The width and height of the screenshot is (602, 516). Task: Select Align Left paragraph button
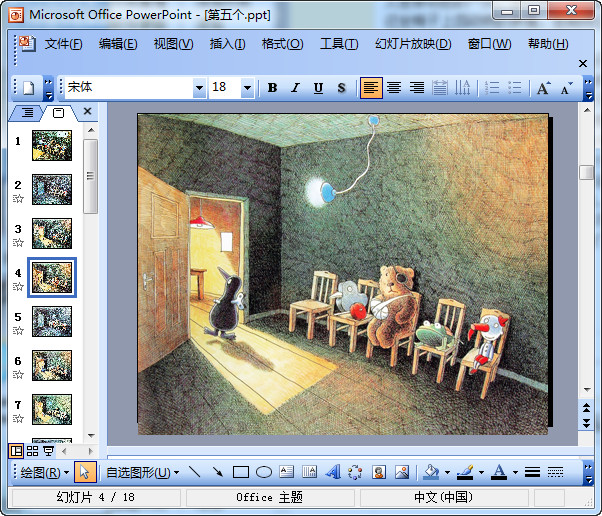tap(371, 88)
